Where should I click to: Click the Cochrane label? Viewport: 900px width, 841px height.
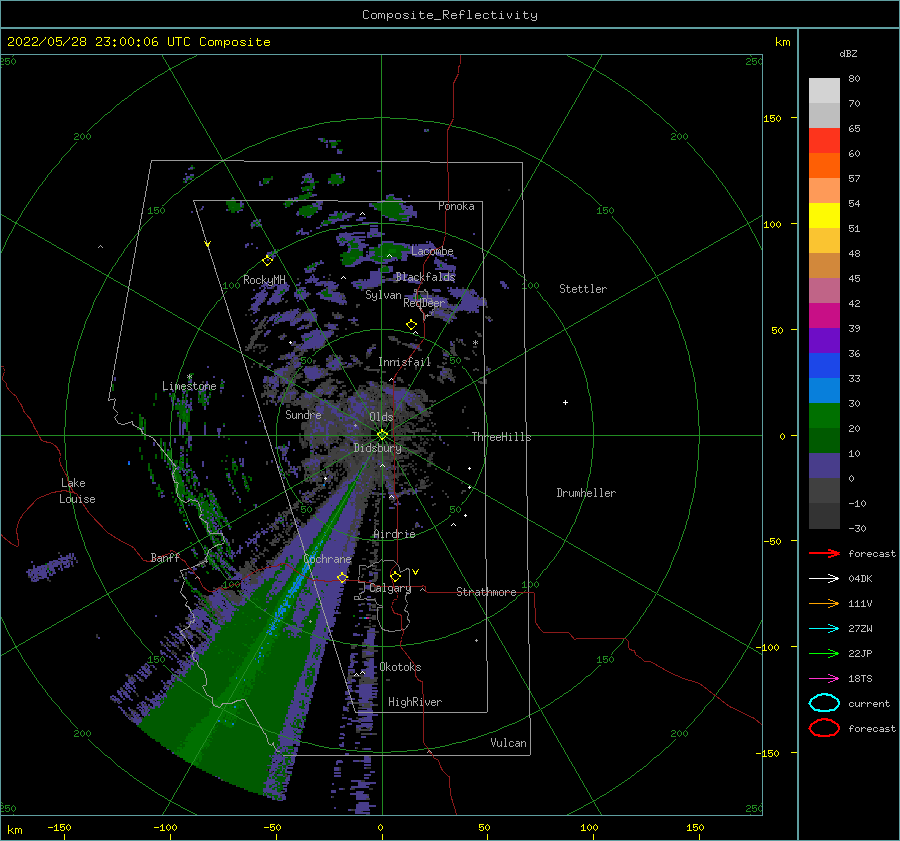coord(327,559)
